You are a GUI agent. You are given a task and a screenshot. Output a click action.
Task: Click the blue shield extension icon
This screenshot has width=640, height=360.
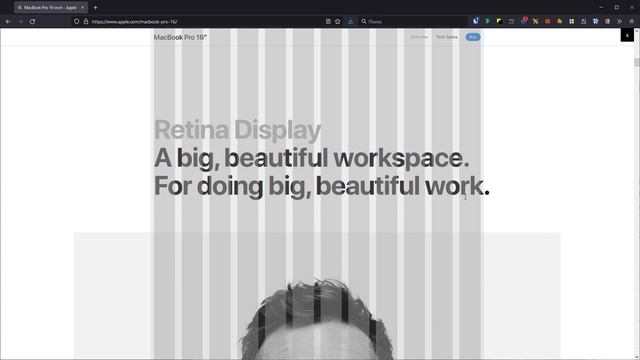476,21
